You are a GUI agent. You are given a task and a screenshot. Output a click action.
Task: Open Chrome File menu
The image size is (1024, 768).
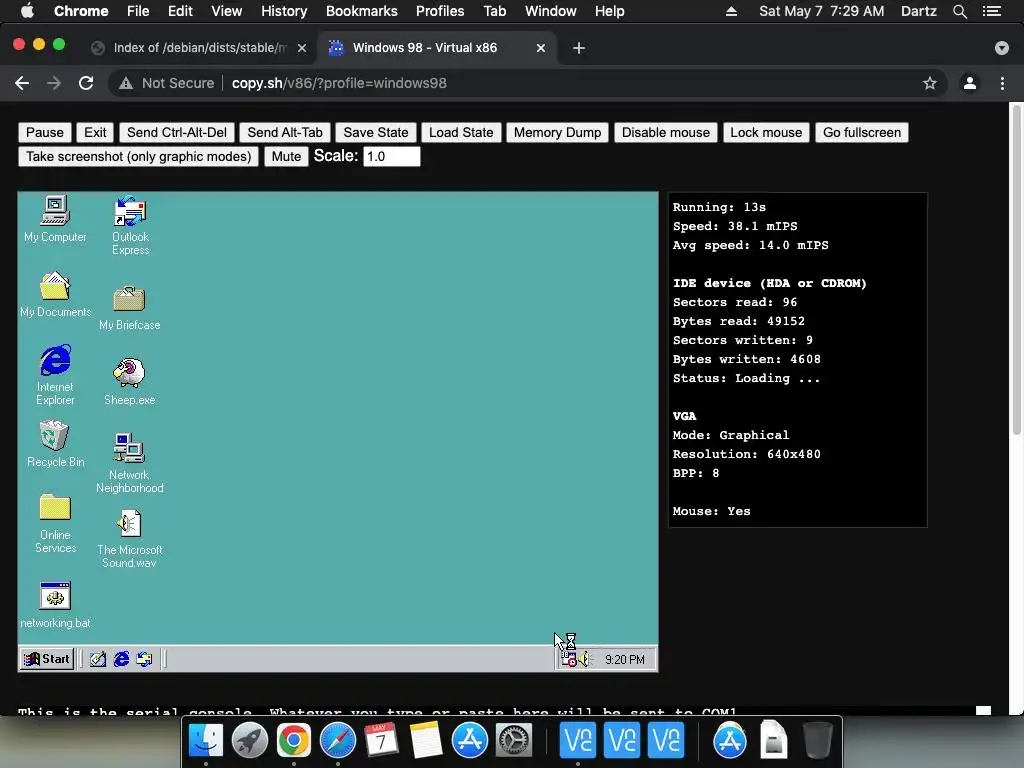tap(138, 11)
